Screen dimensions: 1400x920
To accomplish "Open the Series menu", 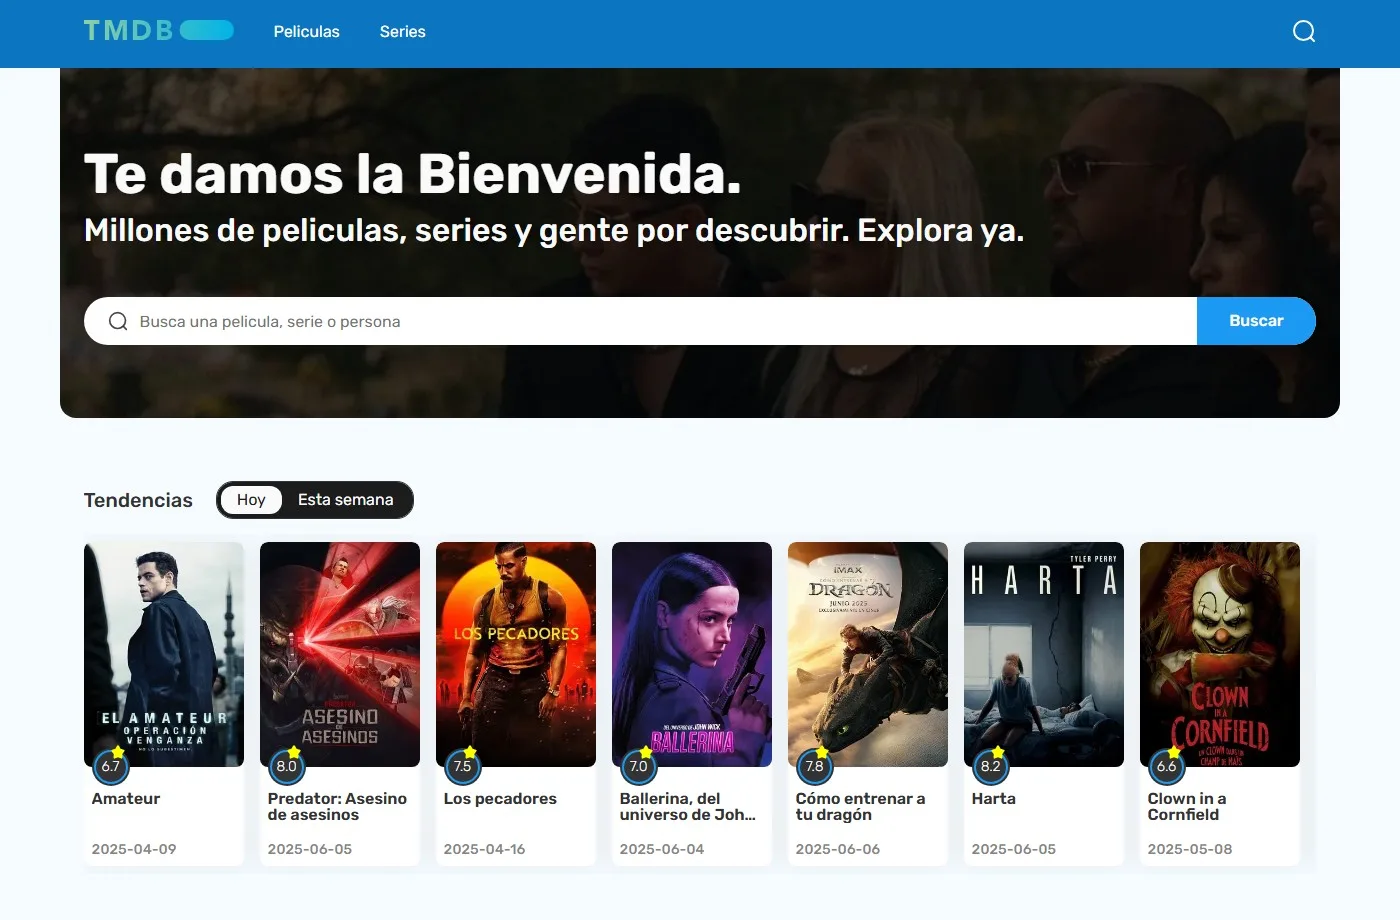I will point(402,31).
